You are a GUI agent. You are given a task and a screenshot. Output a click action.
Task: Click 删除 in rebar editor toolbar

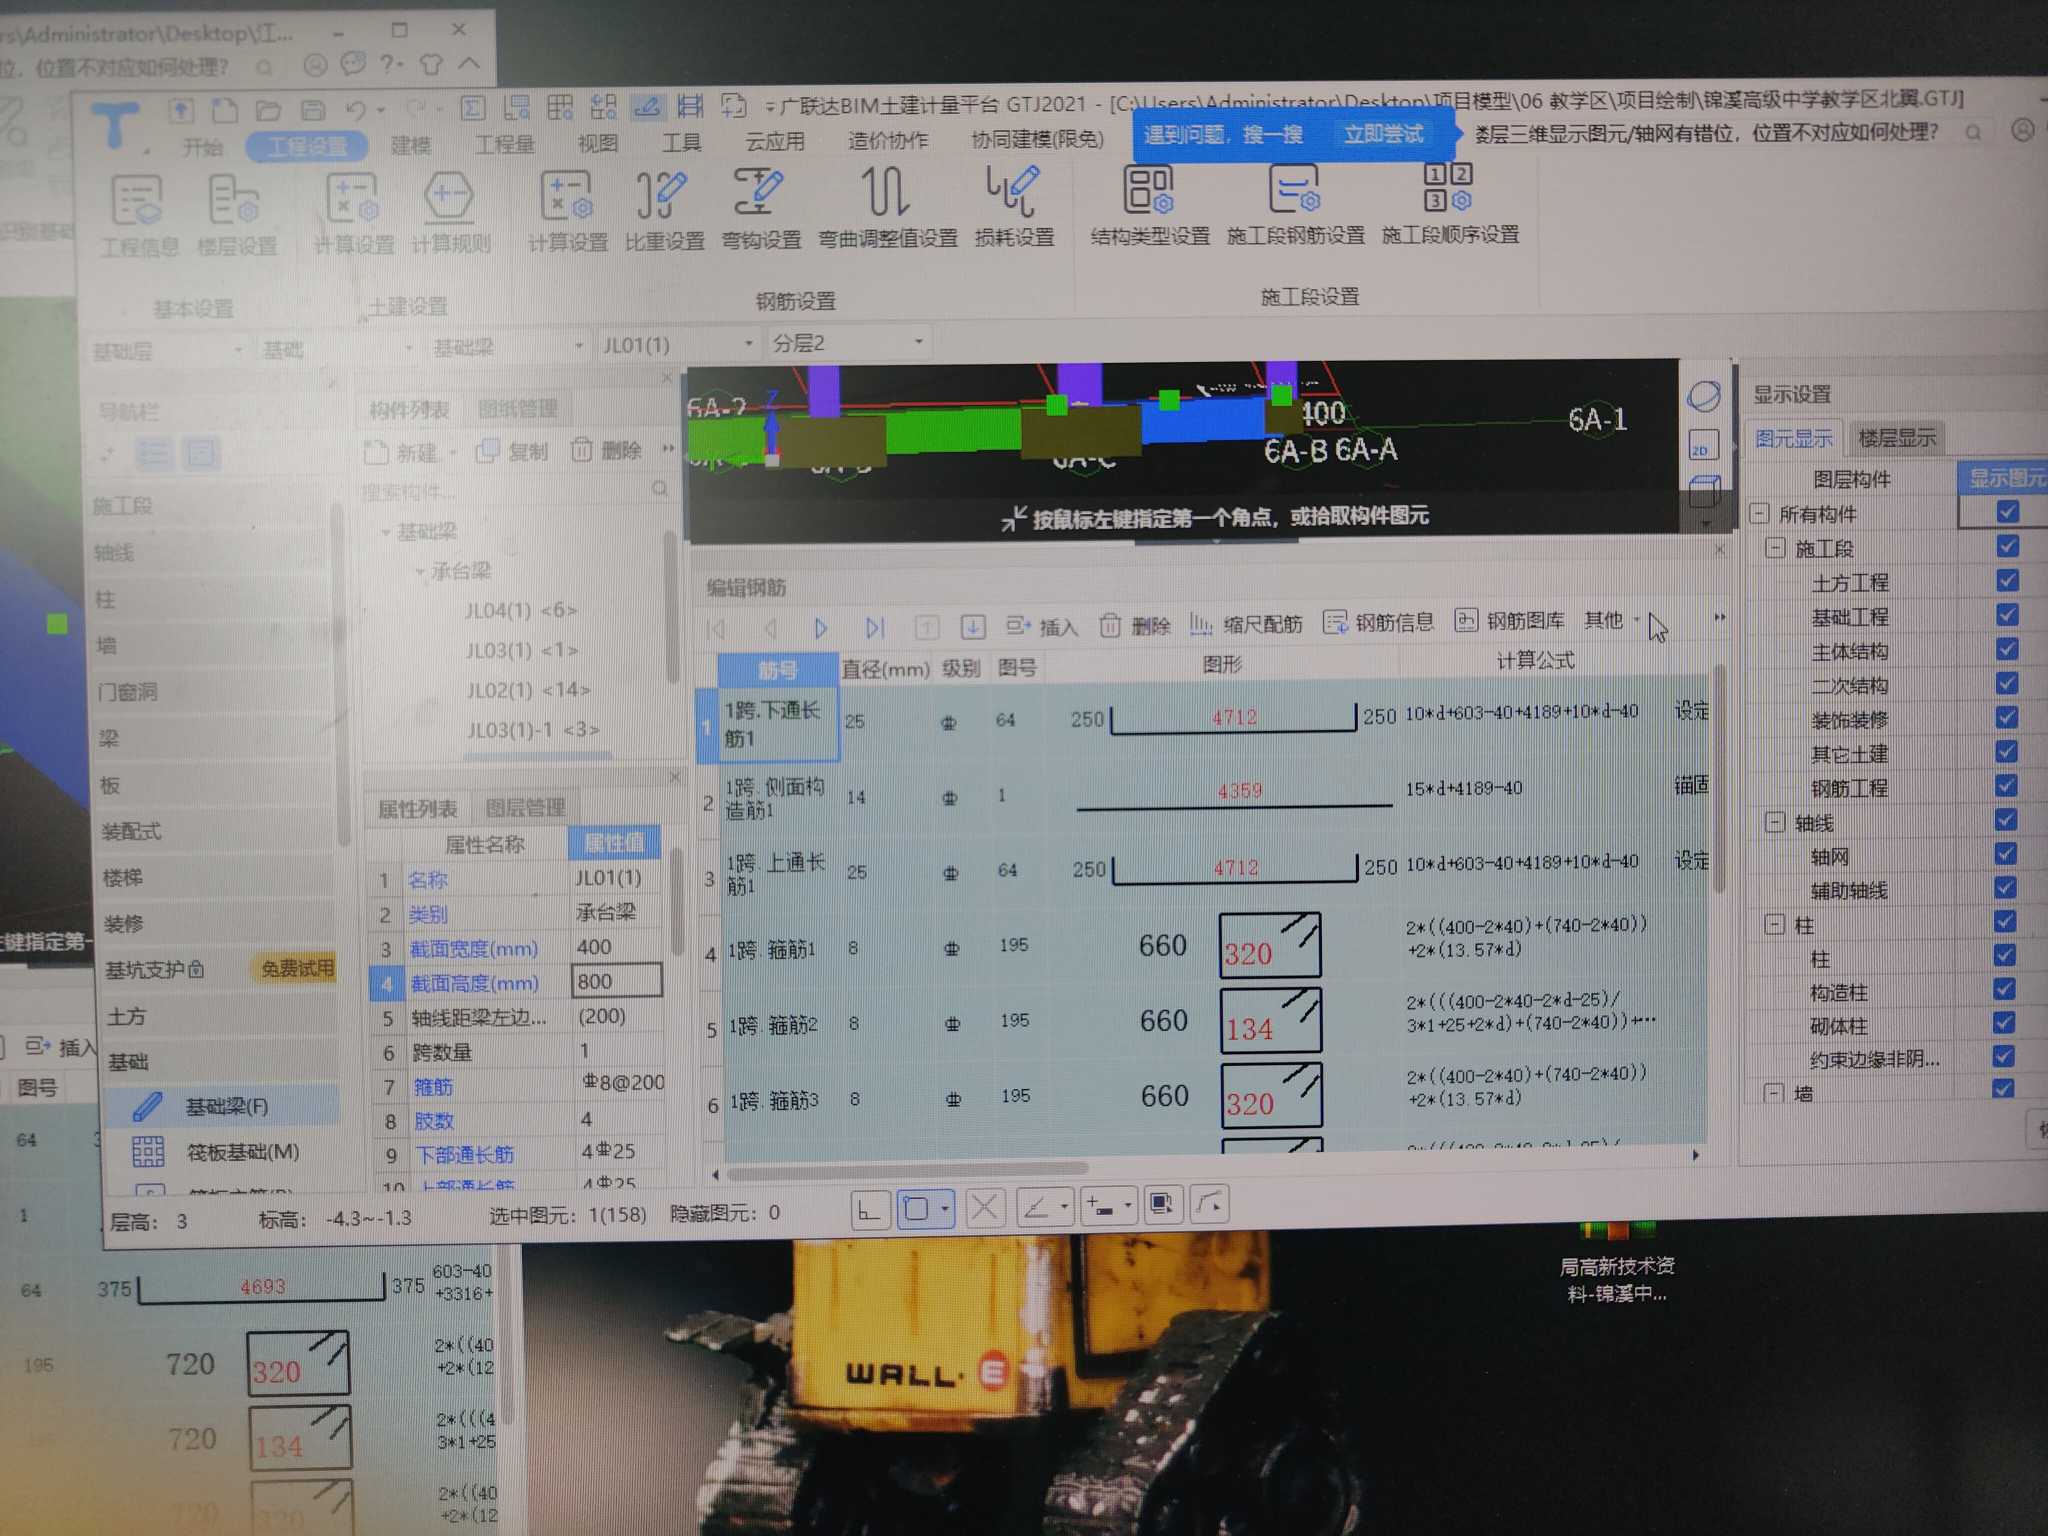[1135, 626]
